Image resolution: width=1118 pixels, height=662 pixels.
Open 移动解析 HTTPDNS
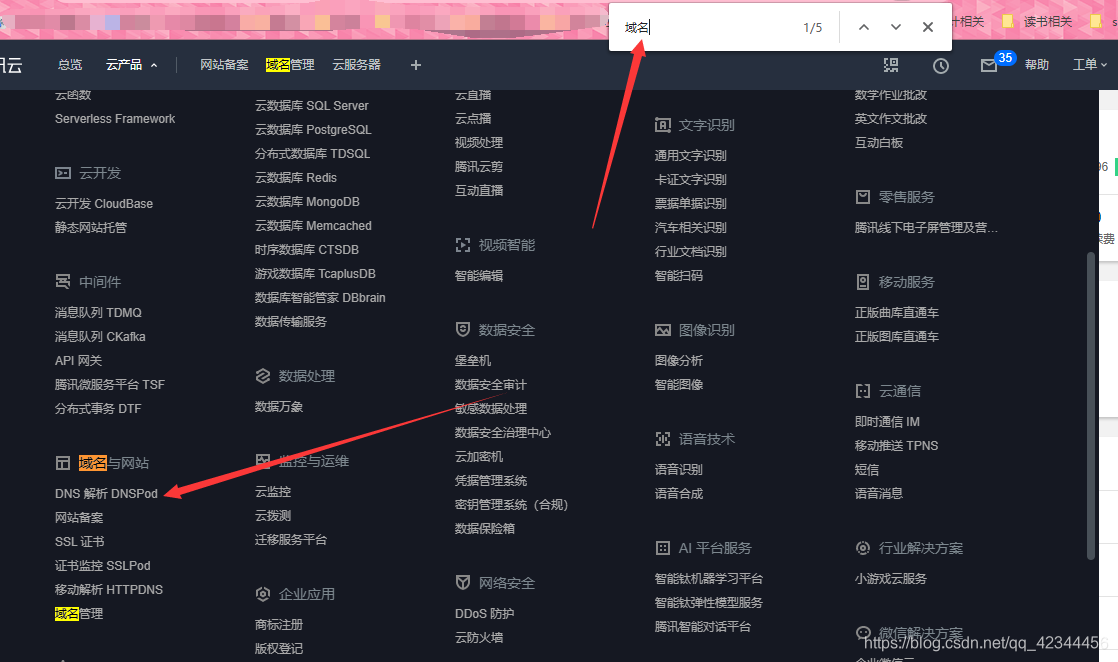point(109,590)
